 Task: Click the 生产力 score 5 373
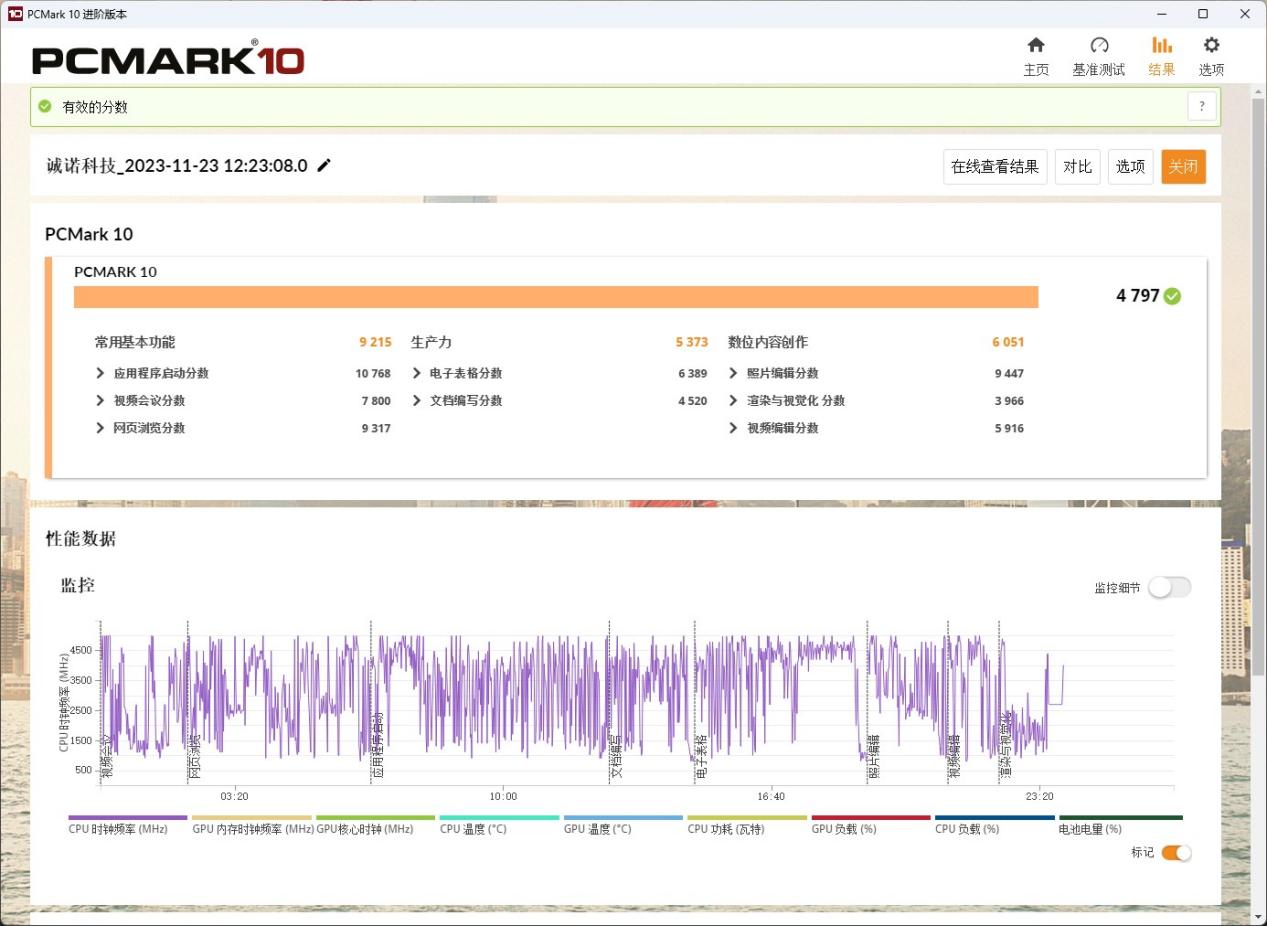coord(692,342)
